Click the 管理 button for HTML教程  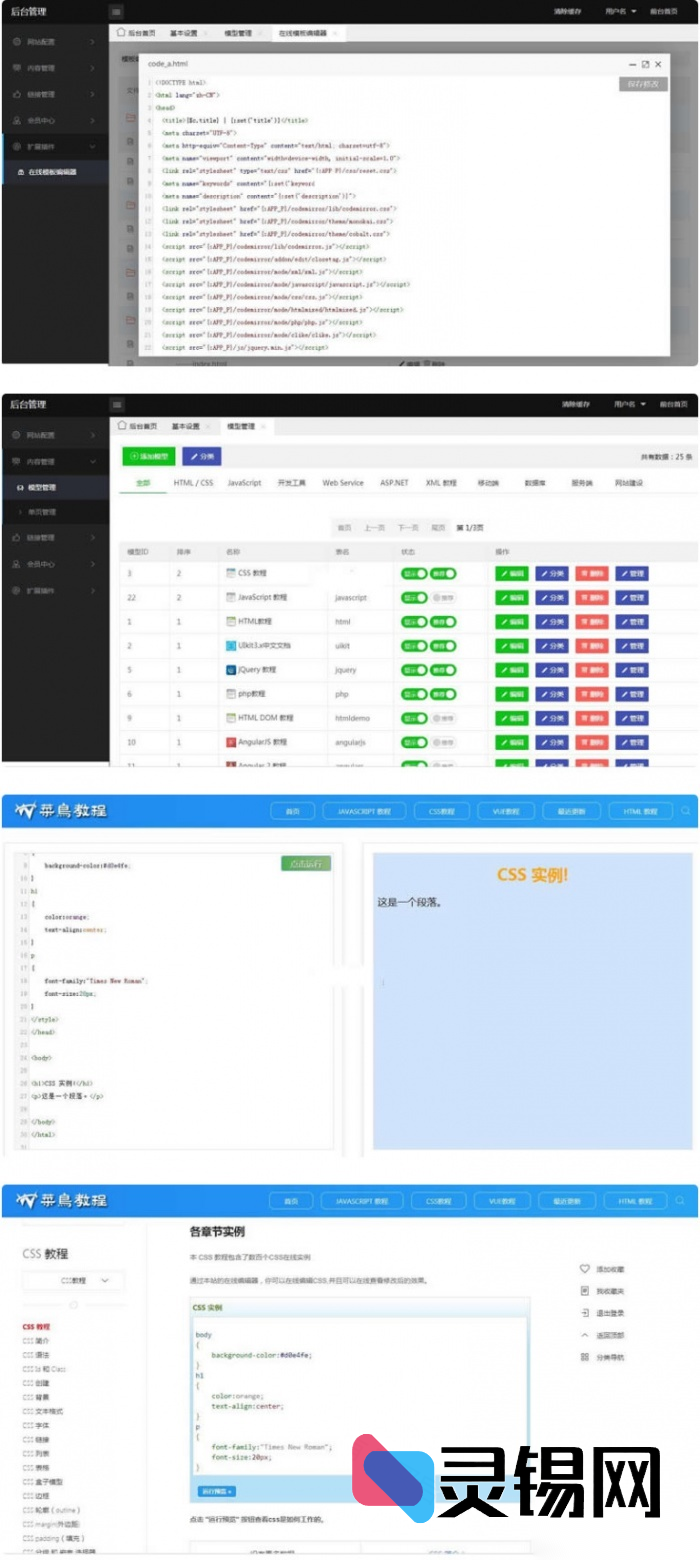[x=632, y=621]
